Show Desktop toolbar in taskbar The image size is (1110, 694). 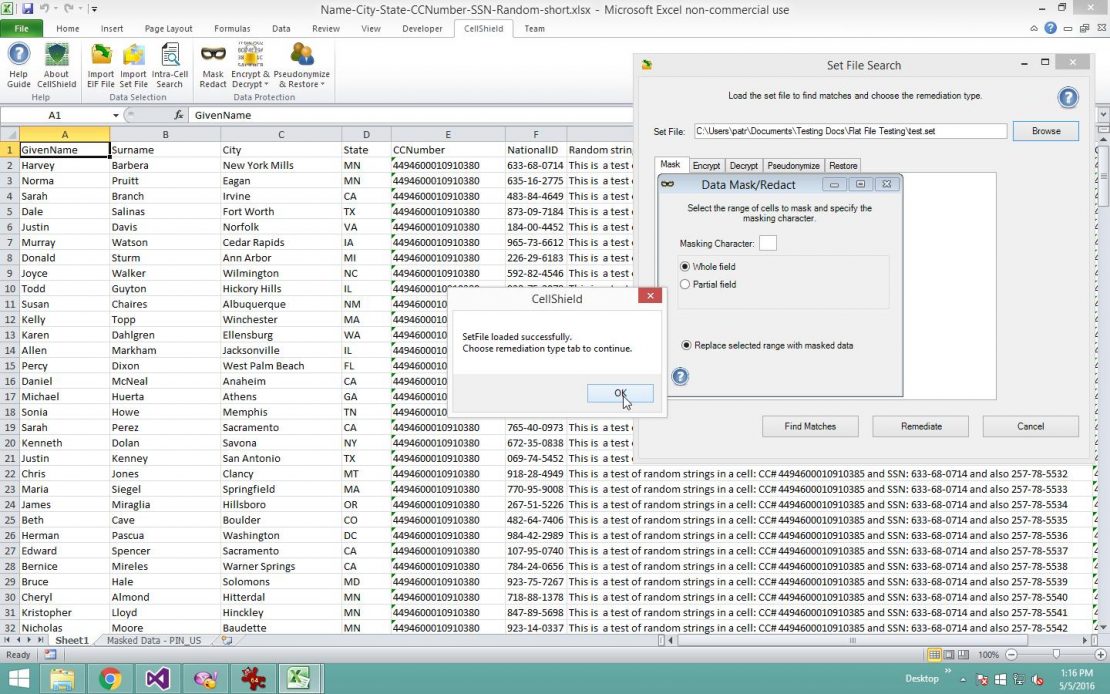[922, 678]
